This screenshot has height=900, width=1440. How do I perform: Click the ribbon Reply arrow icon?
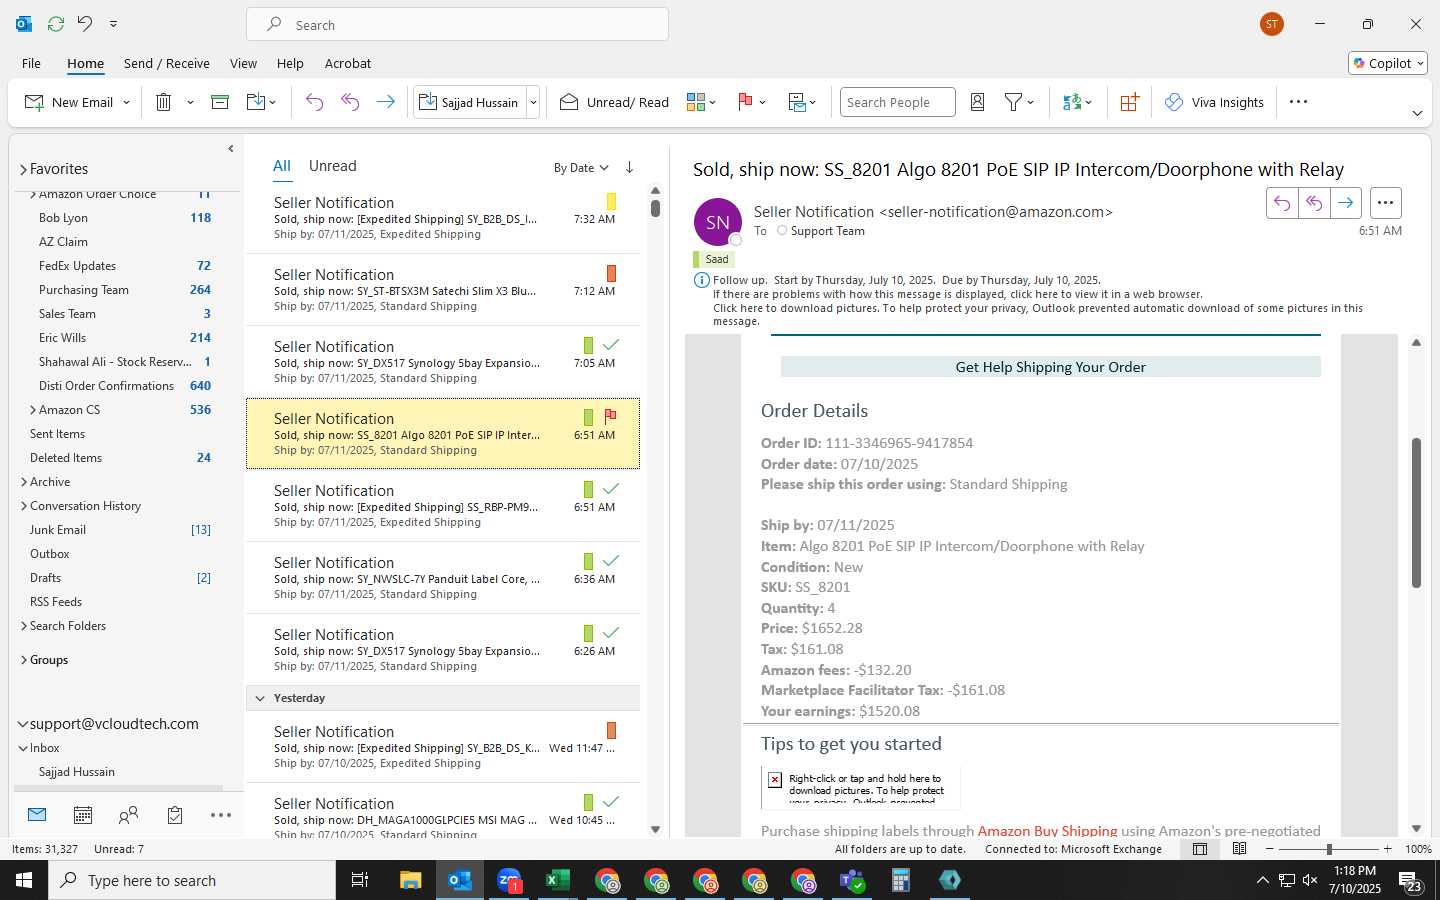point(314,102)
